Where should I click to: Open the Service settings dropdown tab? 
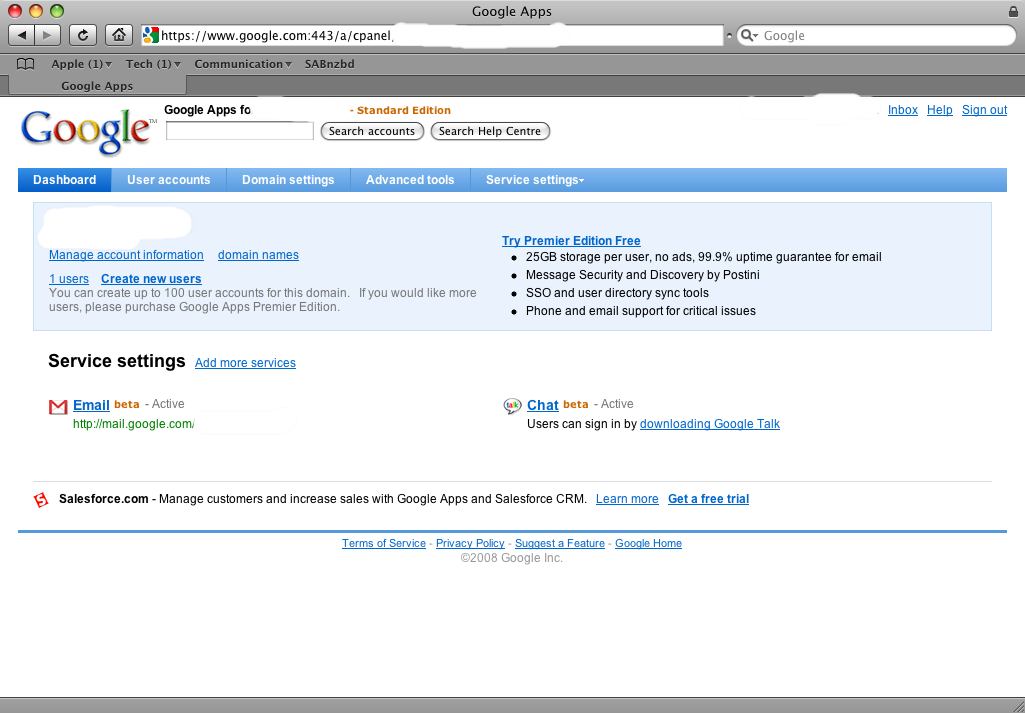coord(535,180)
